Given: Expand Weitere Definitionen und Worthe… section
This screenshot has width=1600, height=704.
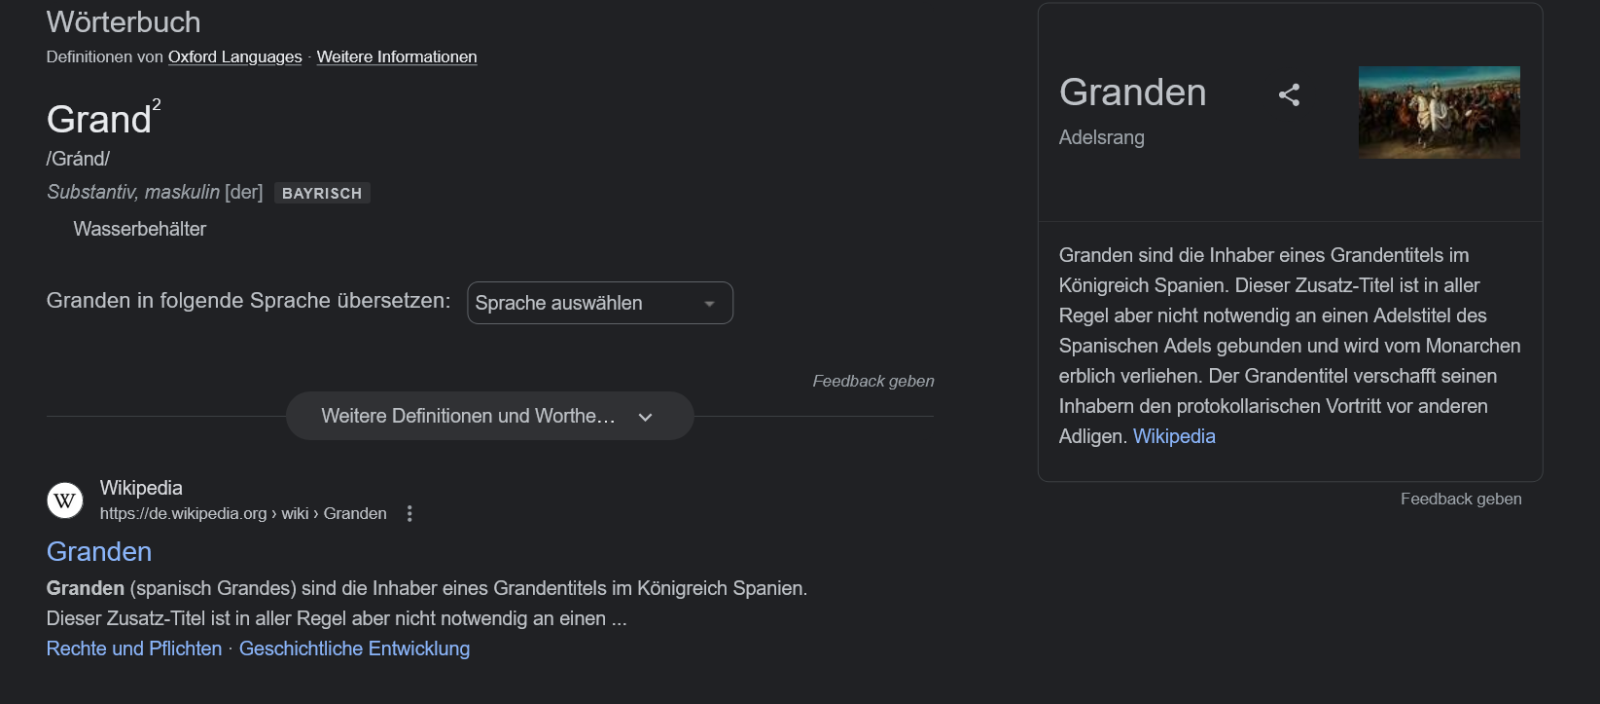Looking at the screenshot, I should tap(468, 416).
